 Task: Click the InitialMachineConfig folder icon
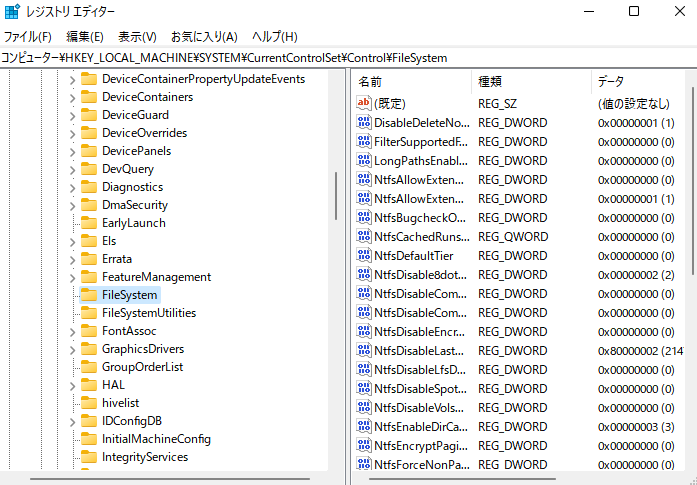(89, 439)
